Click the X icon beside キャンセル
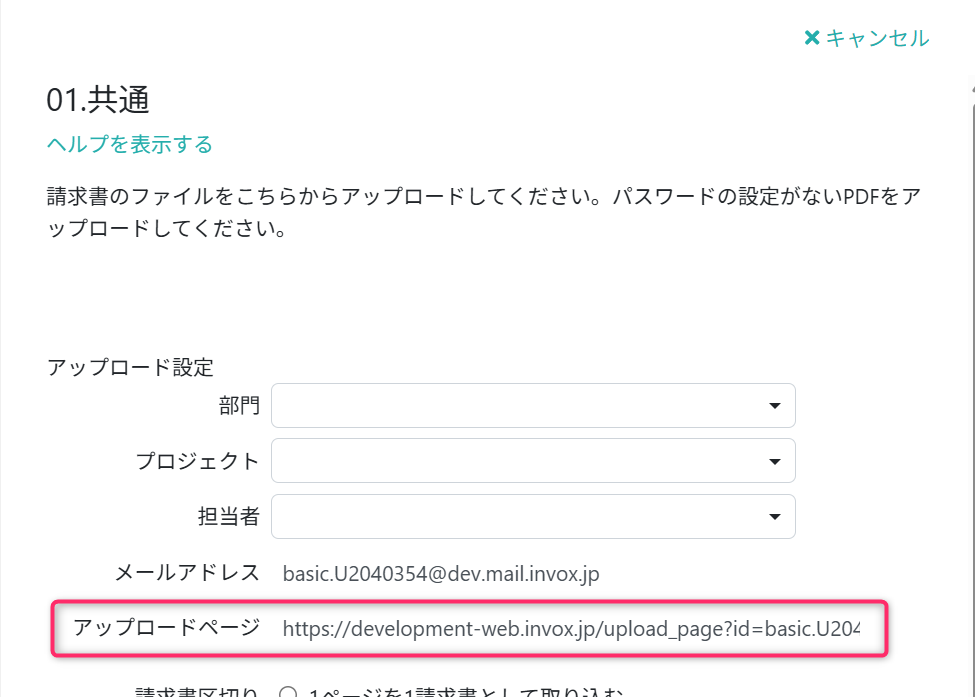The image size is (975, 697). pos(812,38)
